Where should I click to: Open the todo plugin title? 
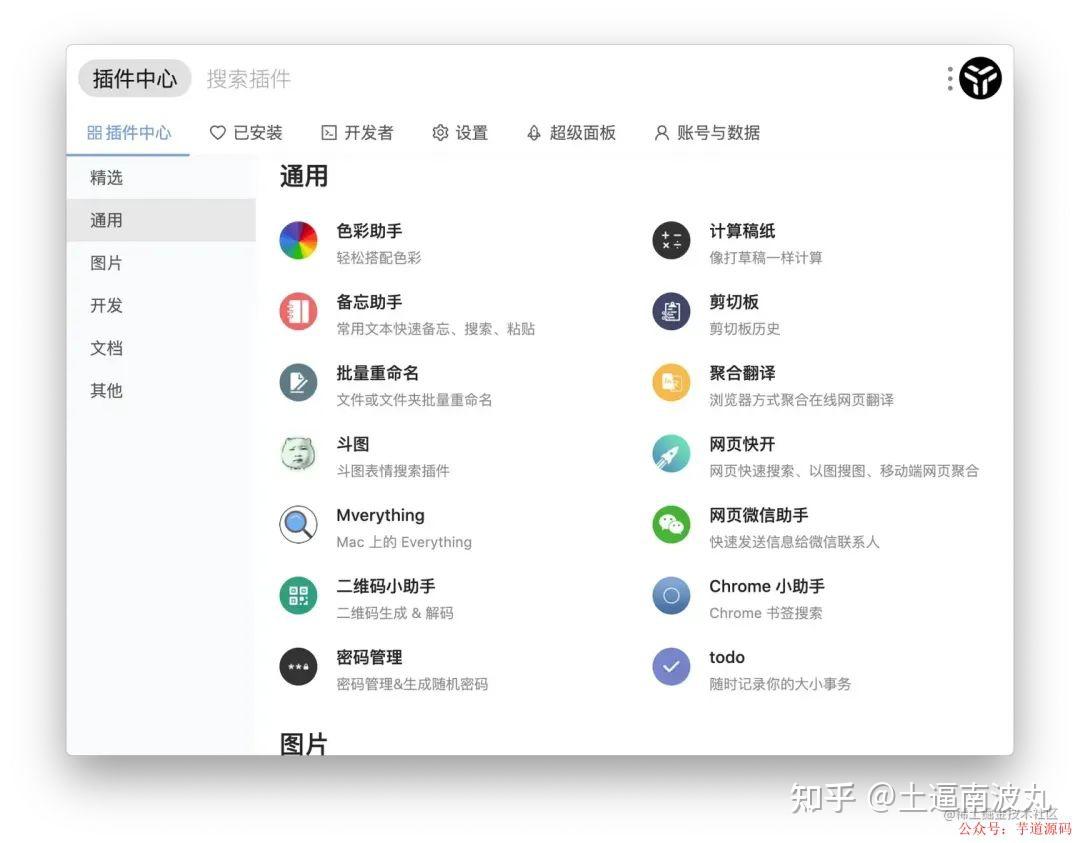(727, 657)
